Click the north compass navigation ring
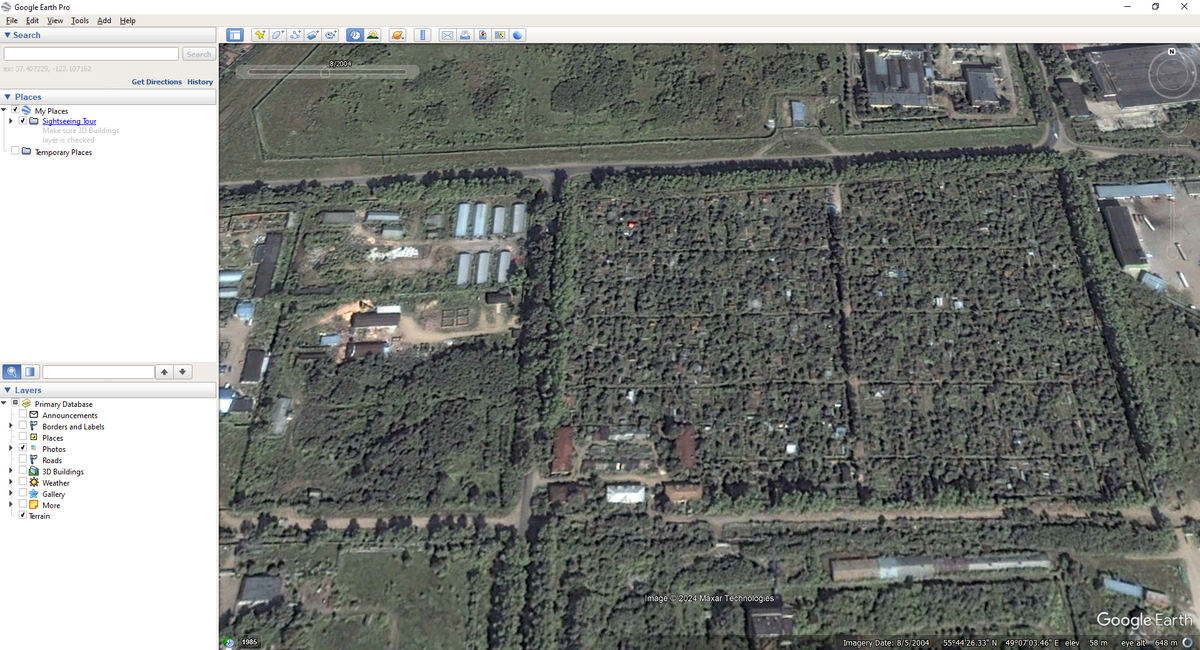This screenshot has height=650, width=1200. [1172, 73]
